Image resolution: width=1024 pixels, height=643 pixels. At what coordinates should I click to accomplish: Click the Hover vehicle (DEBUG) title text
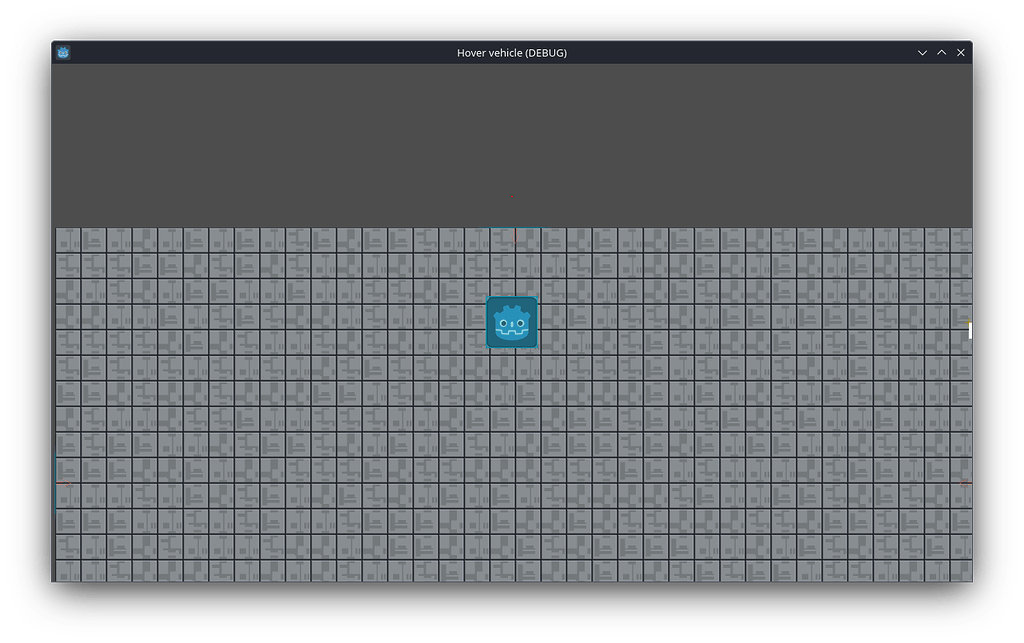click(x=512, y=52)
